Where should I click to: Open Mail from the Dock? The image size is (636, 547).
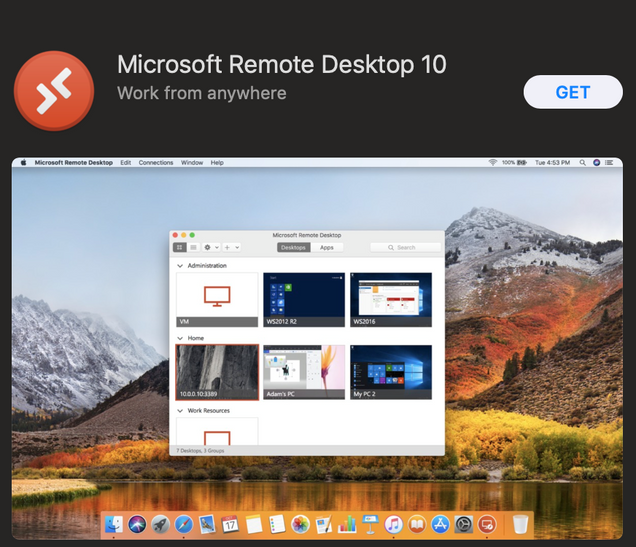pos(207,525)
